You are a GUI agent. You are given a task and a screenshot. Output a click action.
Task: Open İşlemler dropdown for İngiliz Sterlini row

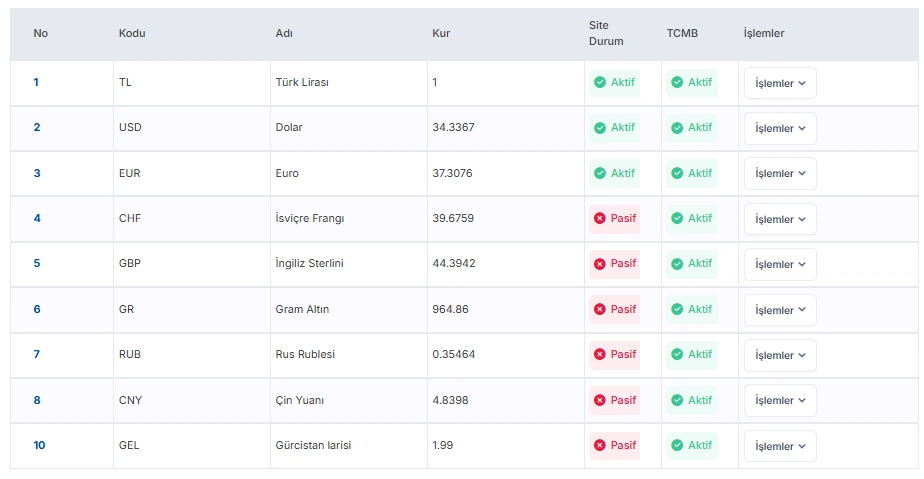(x=780, y=264)
